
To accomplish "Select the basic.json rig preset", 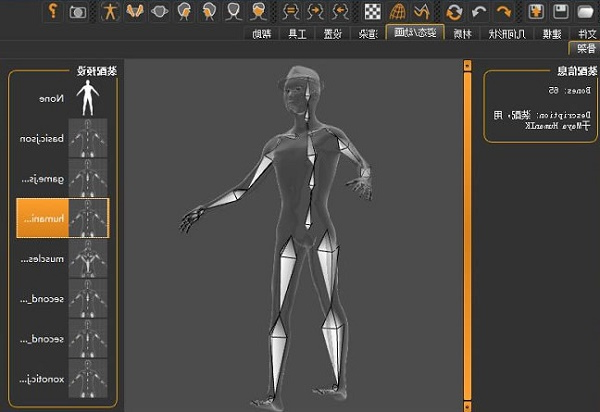I will (x=62, y=138).
